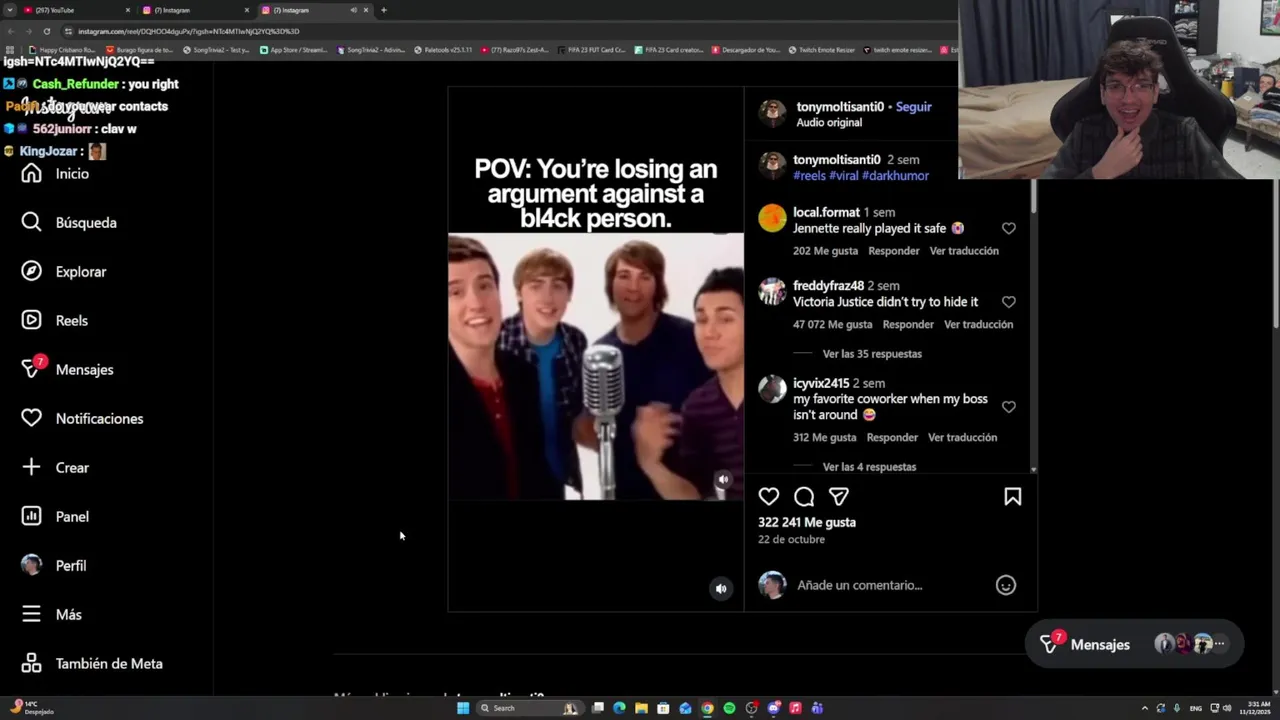Image resolution: width=1280 pixels, height=720 pixels.
Task: Click local.format username
Action: tap(826, 213)
